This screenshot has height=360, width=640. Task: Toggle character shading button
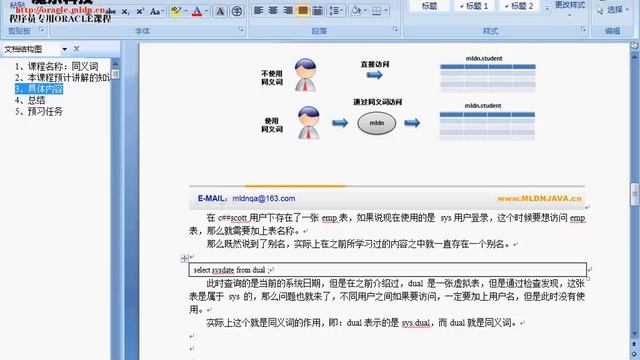pos(220,11)
